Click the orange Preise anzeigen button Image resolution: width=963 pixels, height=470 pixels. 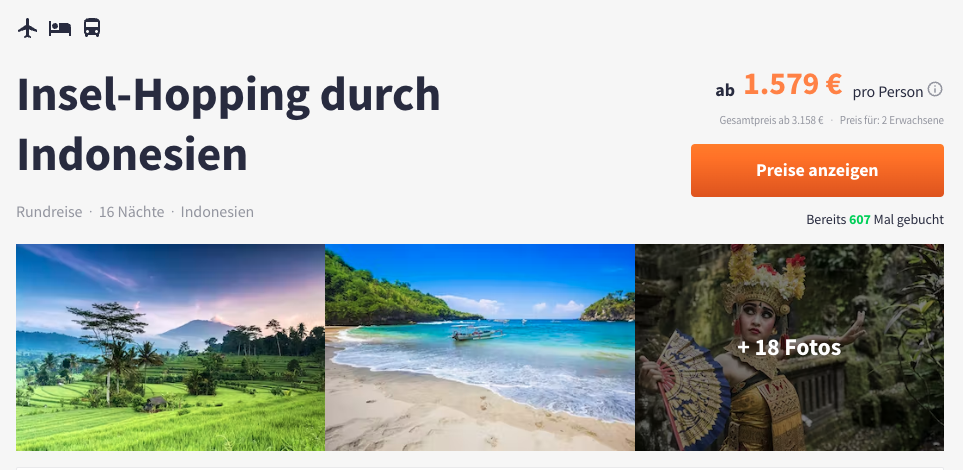817,170
